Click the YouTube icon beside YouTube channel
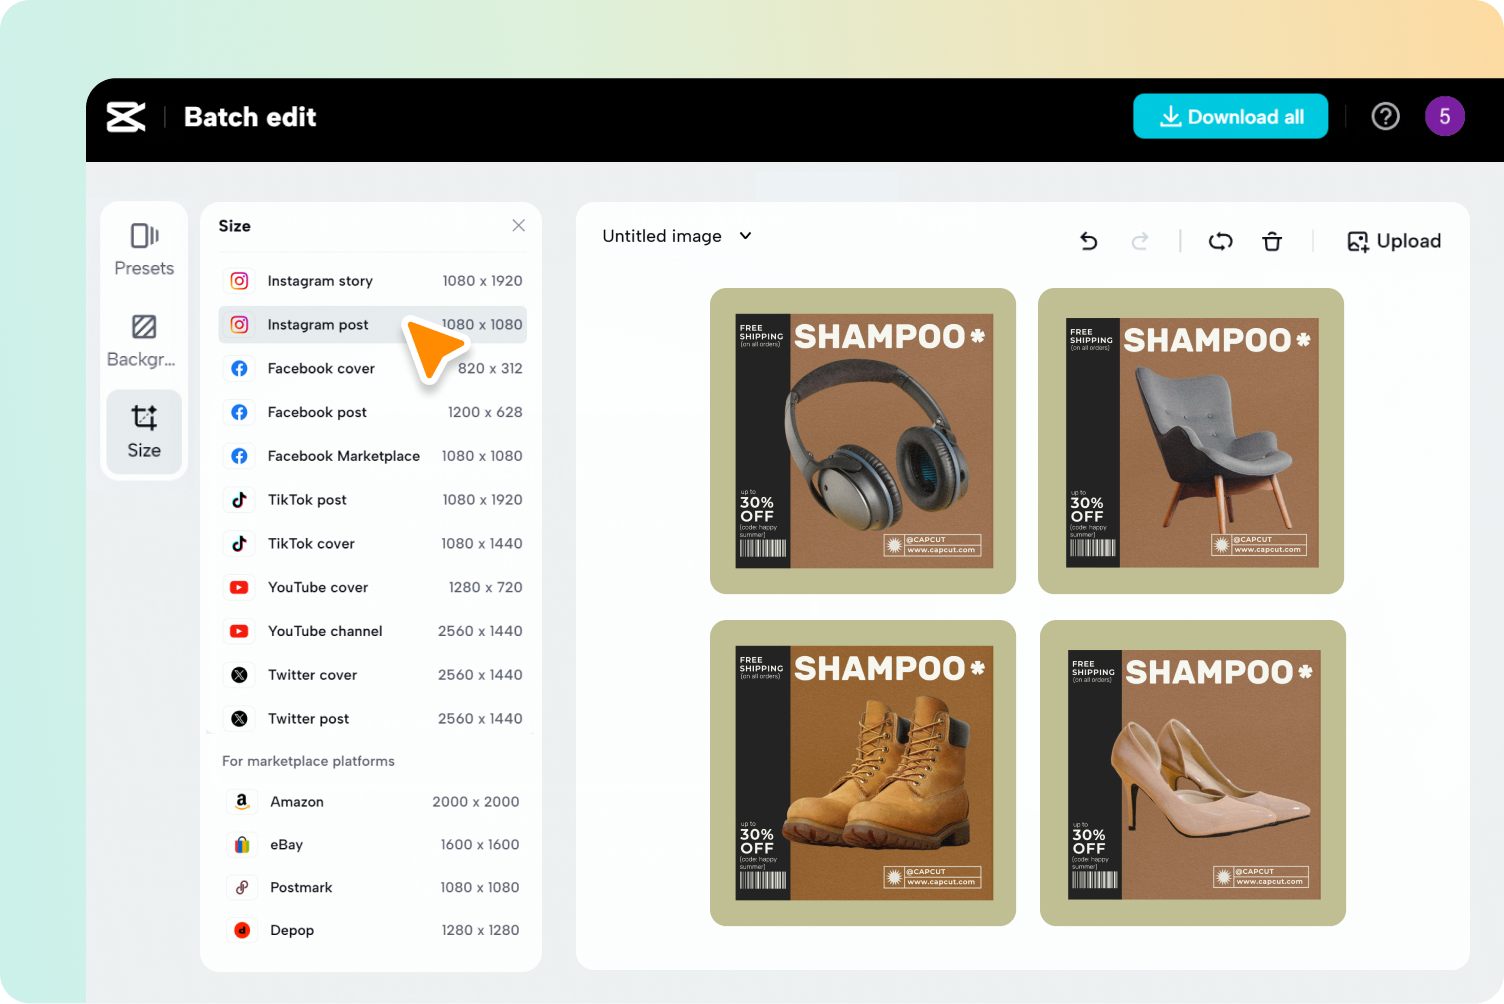 pos(240,631)
